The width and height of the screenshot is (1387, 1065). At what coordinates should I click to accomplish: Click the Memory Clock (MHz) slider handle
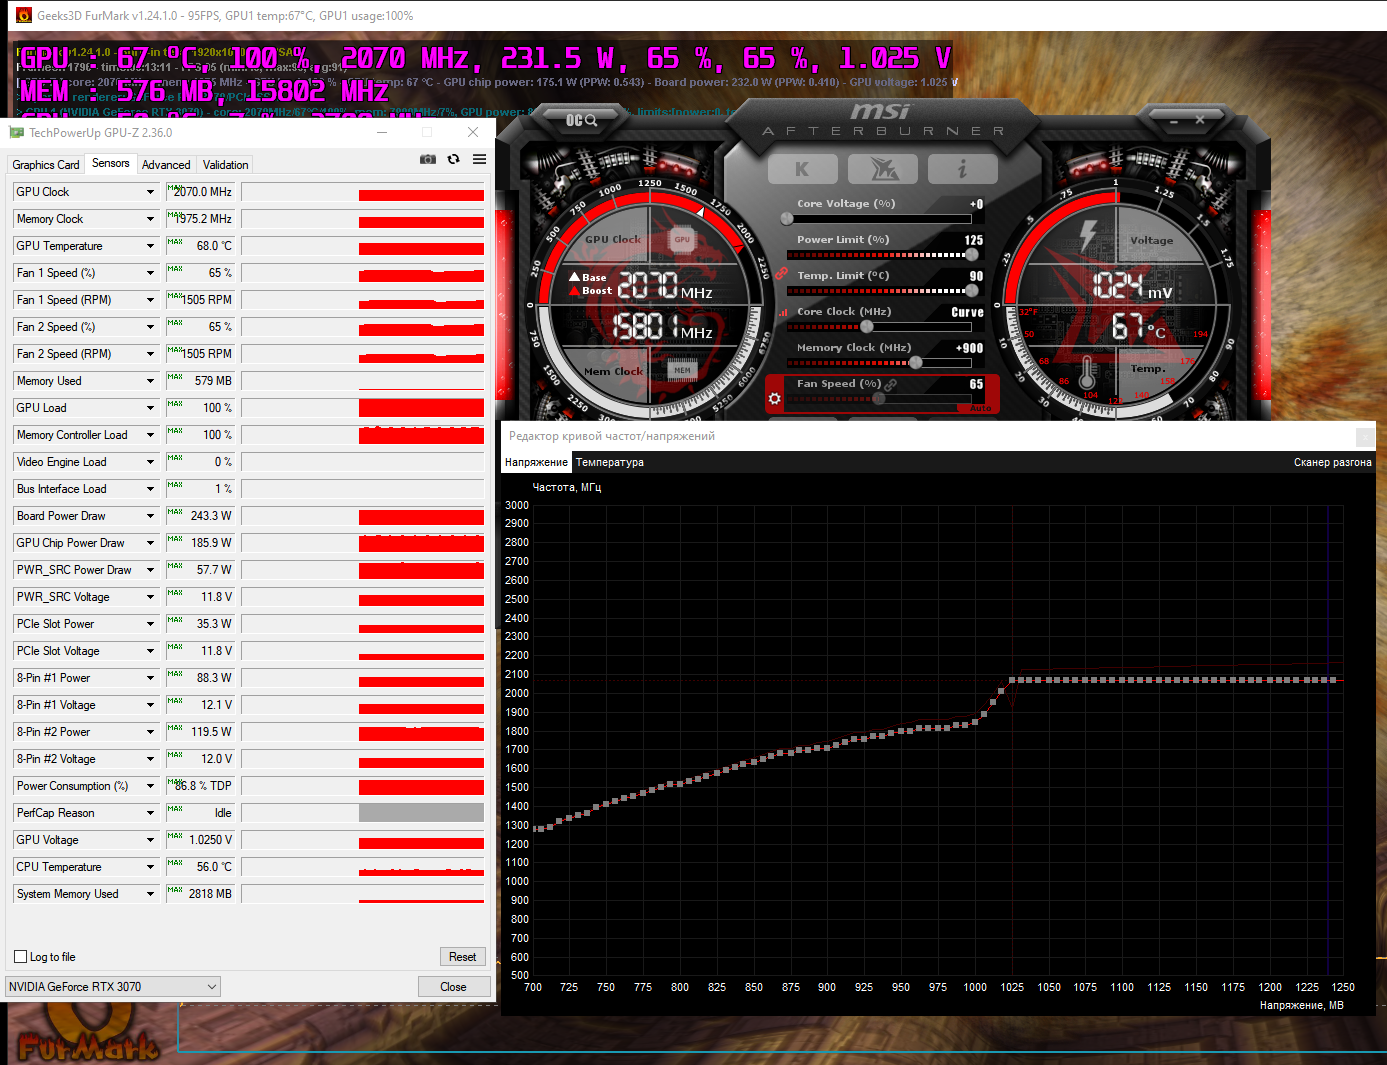point(915,363)
